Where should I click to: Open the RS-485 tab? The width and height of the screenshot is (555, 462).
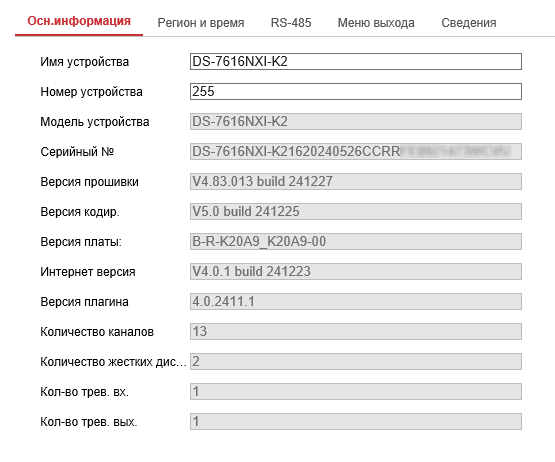tap(291, 23)
